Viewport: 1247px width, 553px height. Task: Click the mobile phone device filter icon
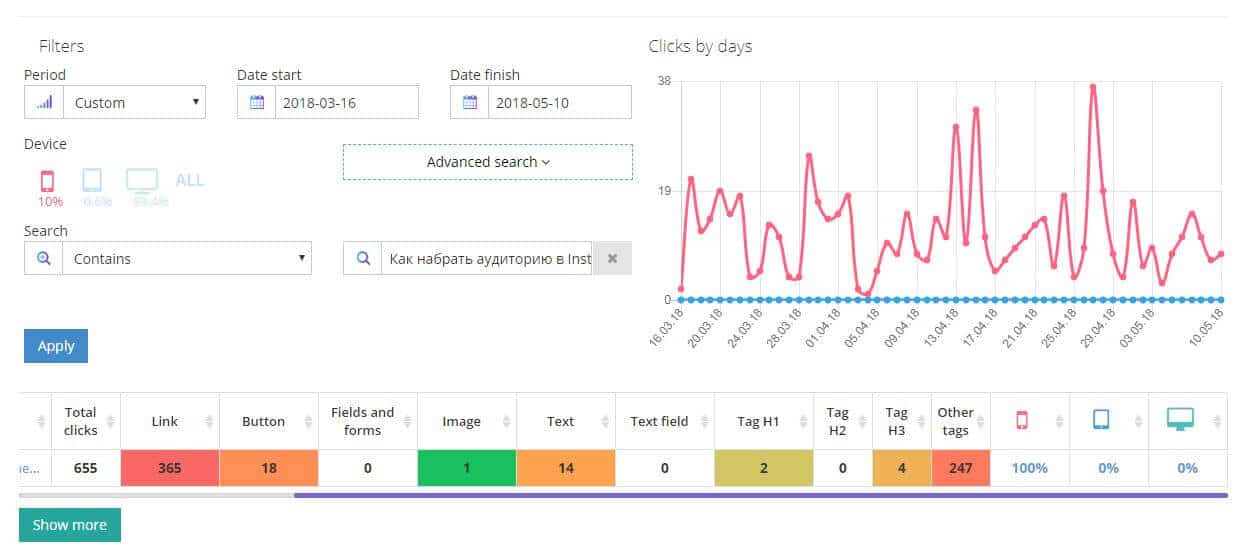pyautogui.click(x=47, y=180)
